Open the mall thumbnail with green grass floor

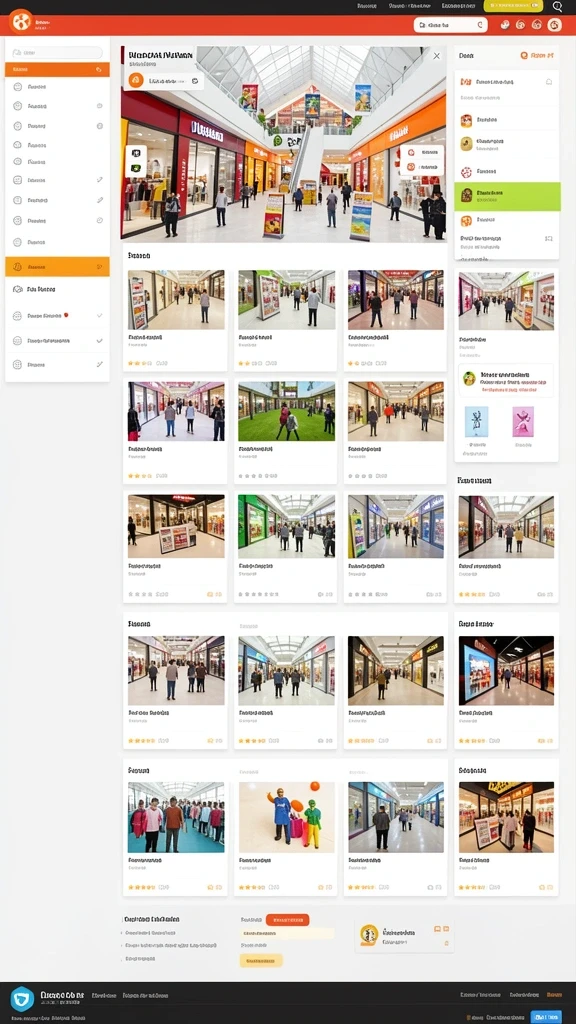[x=286, y=411]
